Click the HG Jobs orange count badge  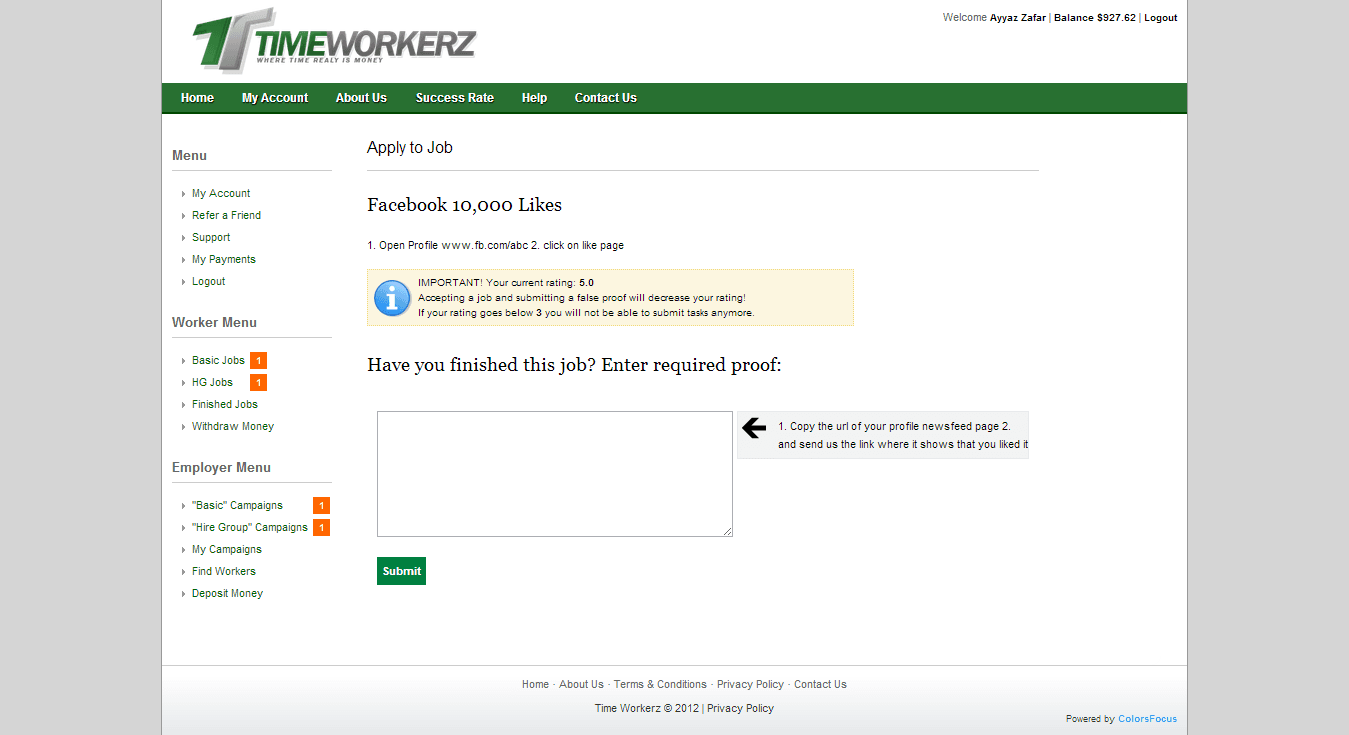click(258, 383)
